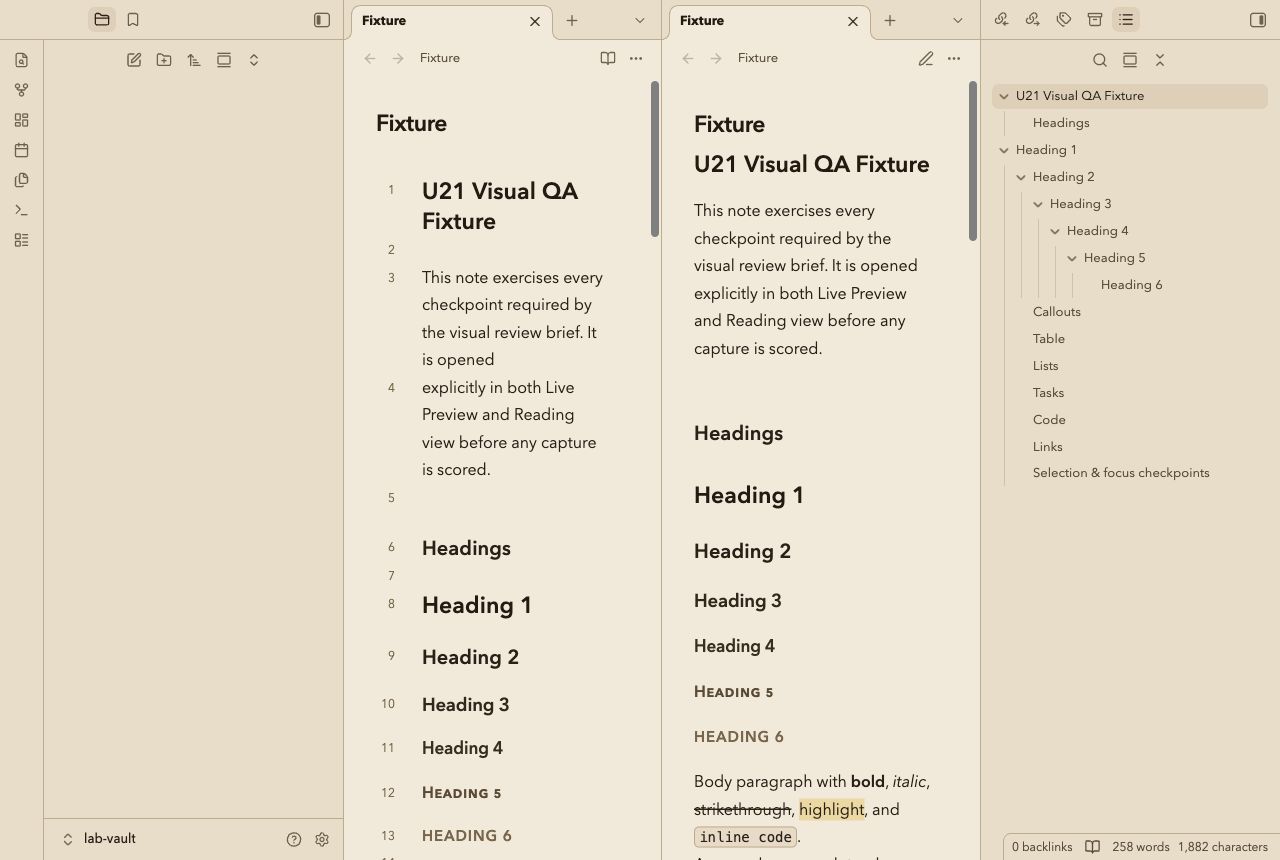The height and width of the screenshot is (860, 1280).
Task: Toggle the right sidebar panel
Action: coord(1258,20)
